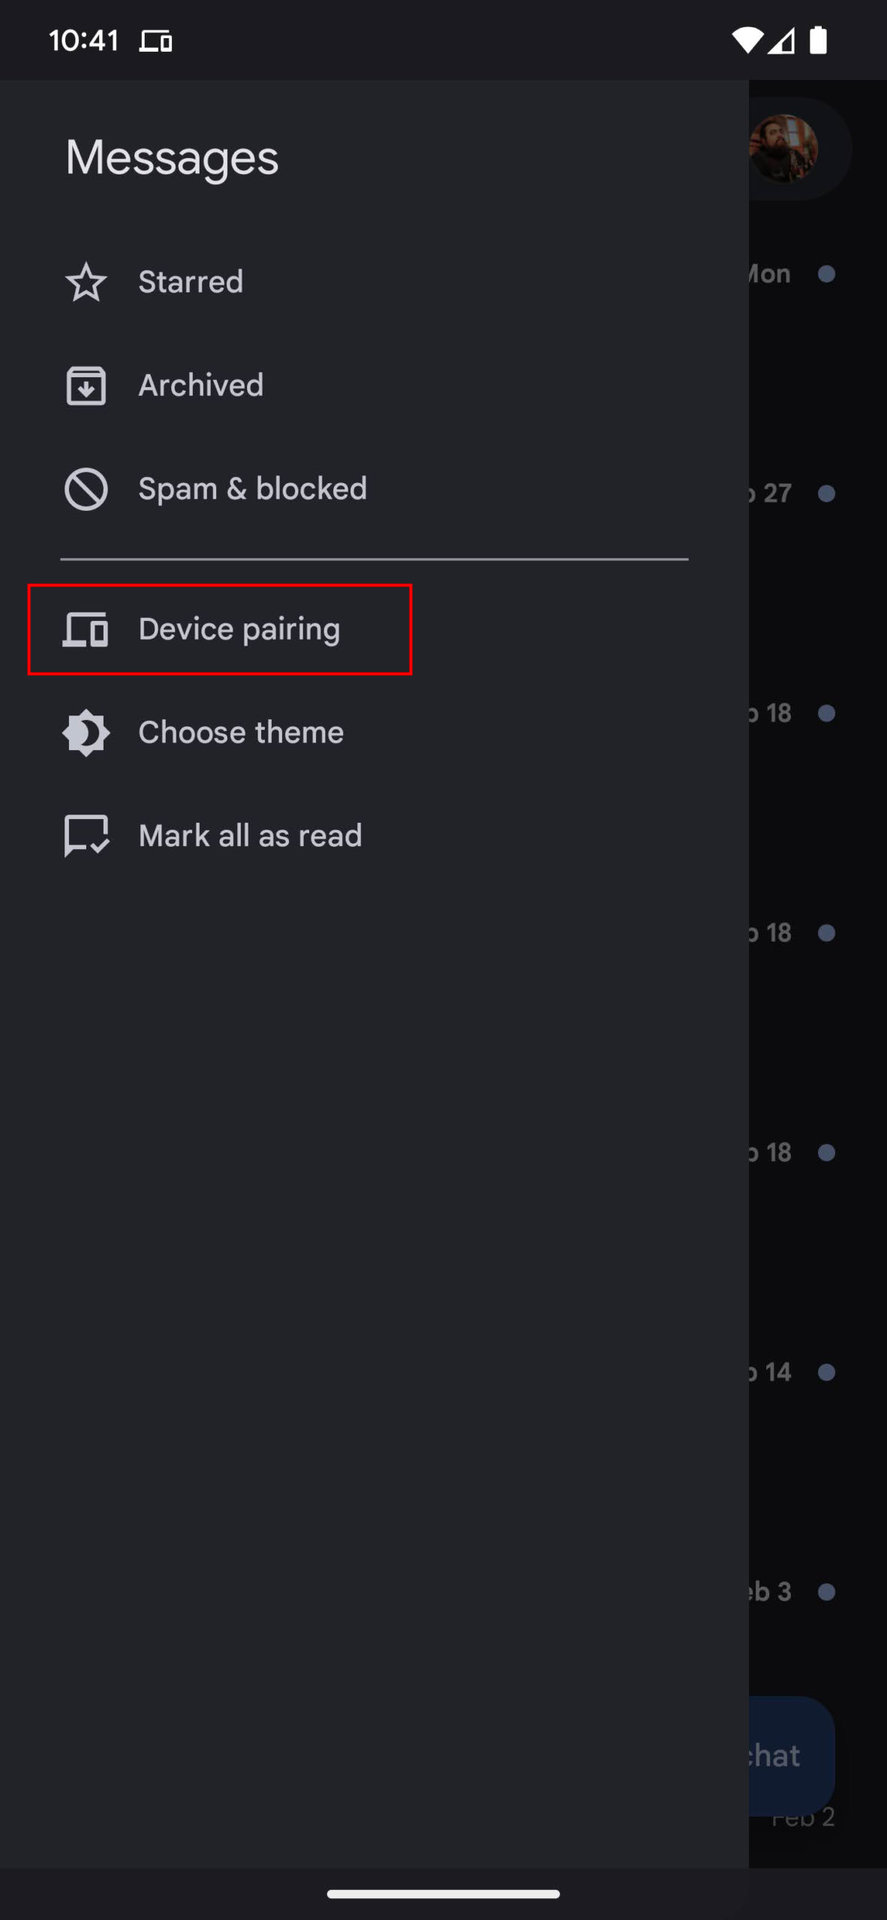Screen dimensions: 887x1920
Task: Click the mark-as-read chat checkmark icon
Action: 86,836
